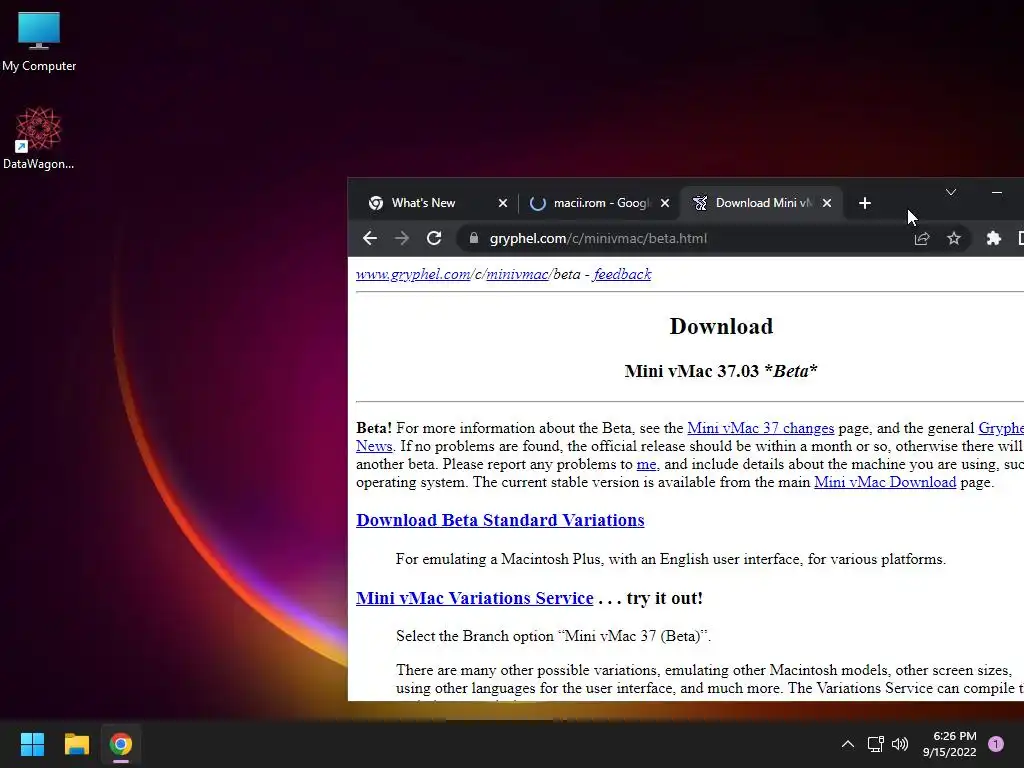Open the volume tray icon
Image resolution: width=1024 pixels, height=768 pixels.
coord(900,744)
